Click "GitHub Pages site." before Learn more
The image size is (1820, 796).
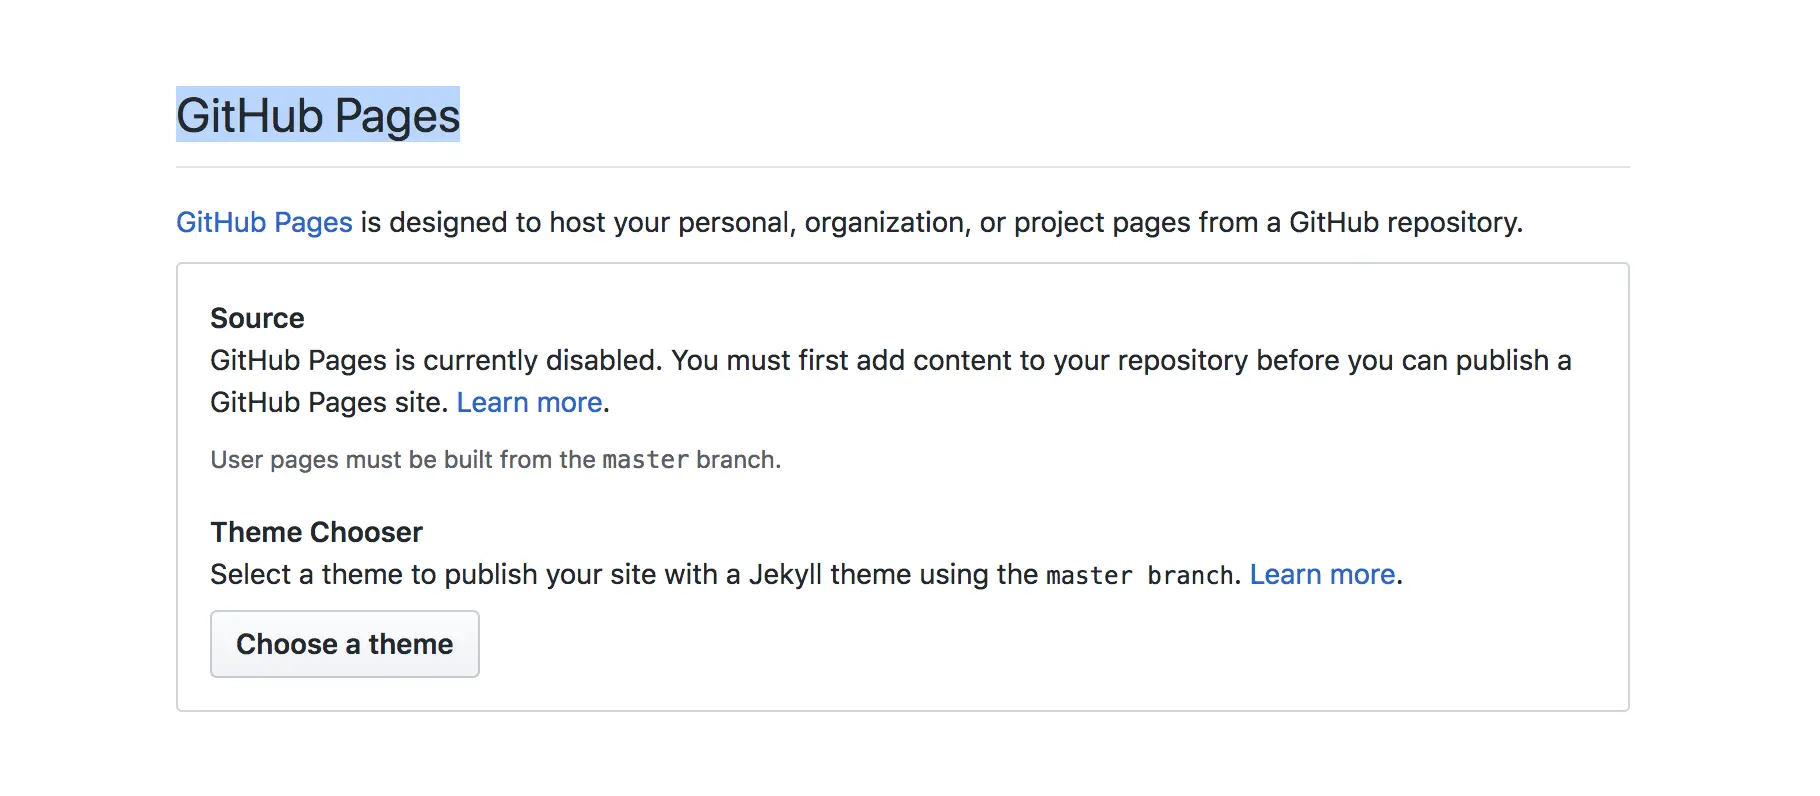(x=329, y=402)
